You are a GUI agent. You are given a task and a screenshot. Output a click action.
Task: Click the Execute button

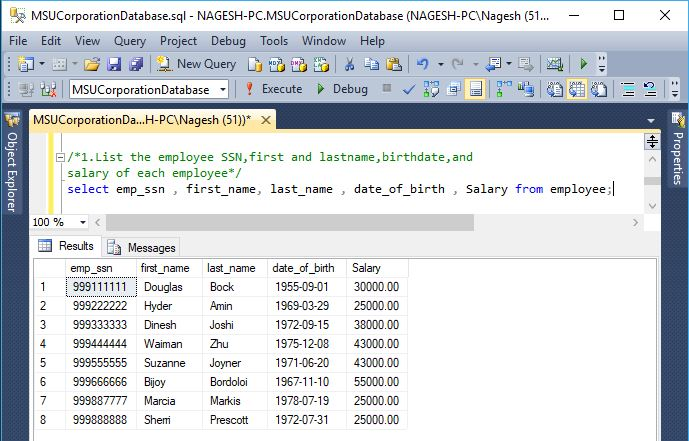tap(273, 89)
